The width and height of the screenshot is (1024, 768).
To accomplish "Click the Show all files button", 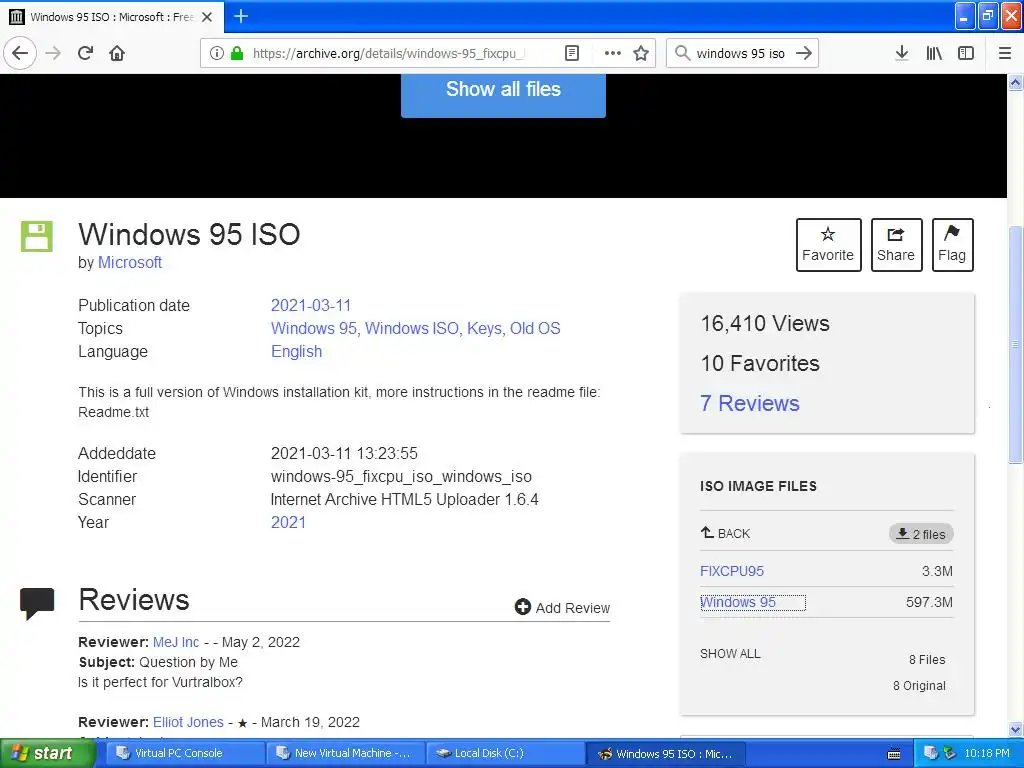I will 503,91.
